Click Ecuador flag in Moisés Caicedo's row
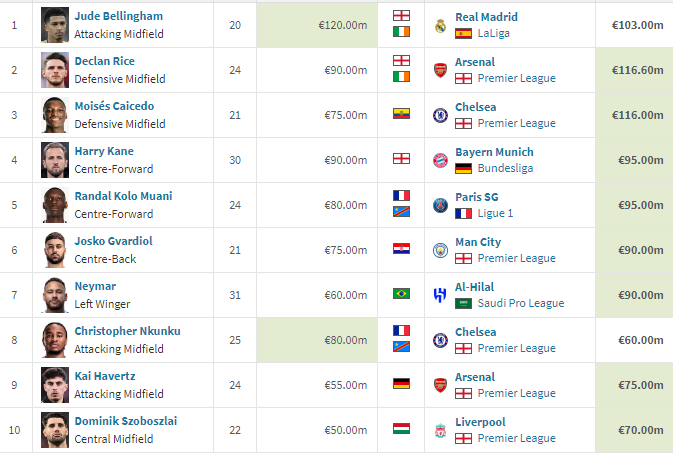This screenshot has height=453, width=673. [x=401, y=114]
